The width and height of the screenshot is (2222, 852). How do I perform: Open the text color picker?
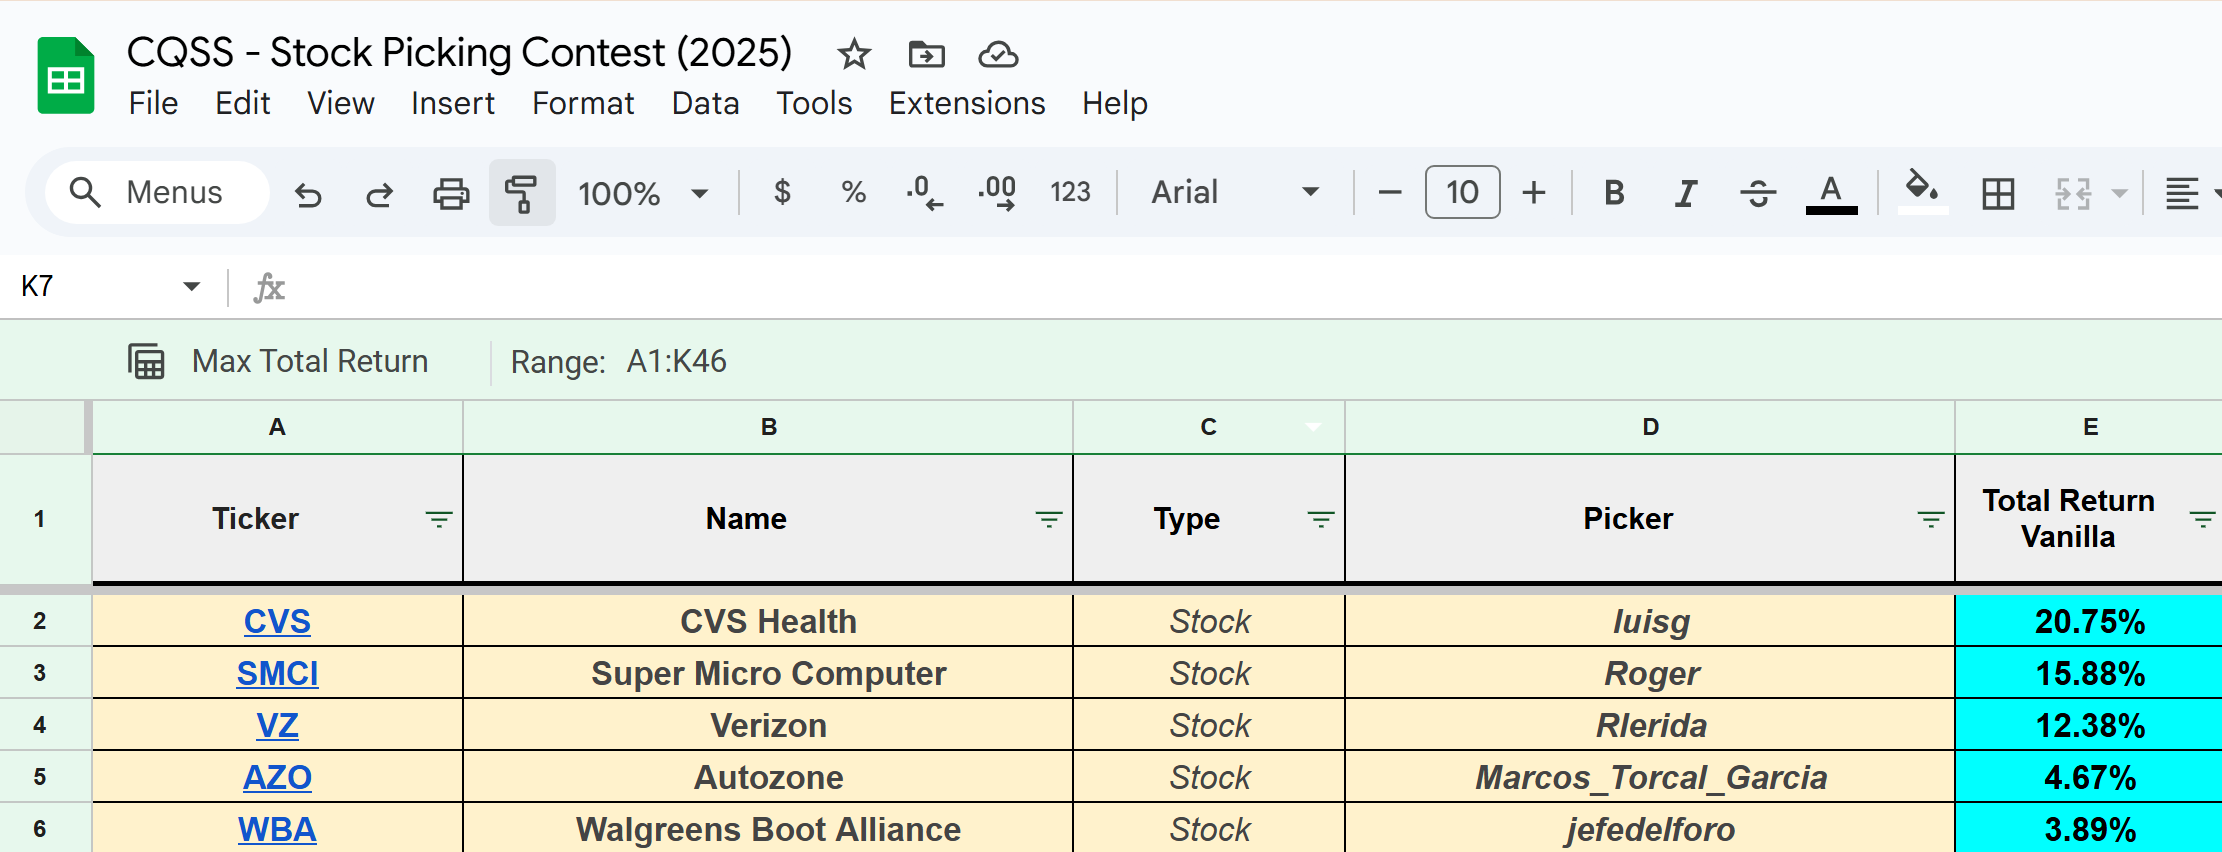[x=1831, y=193]
